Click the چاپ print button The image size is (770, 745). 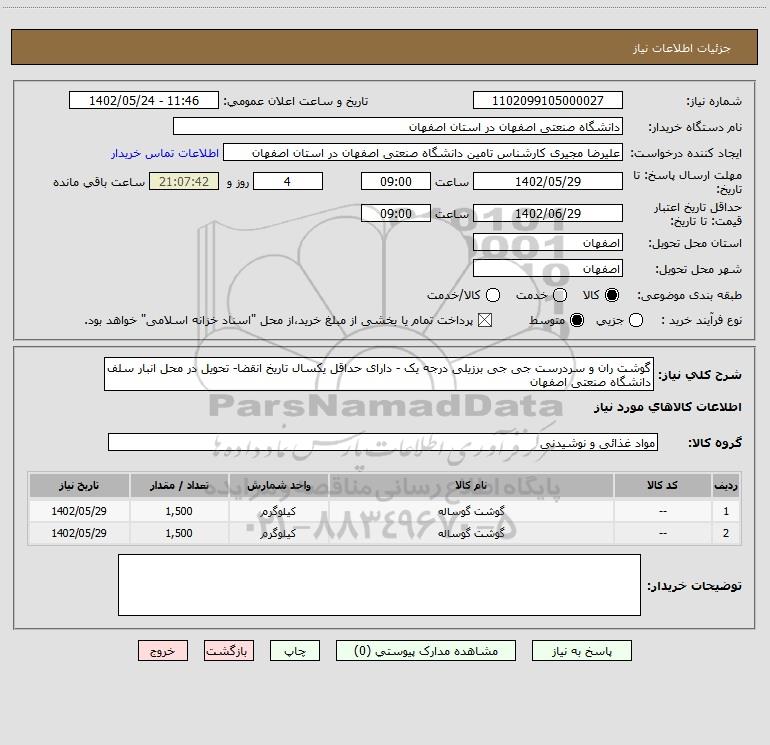[295, 651]
